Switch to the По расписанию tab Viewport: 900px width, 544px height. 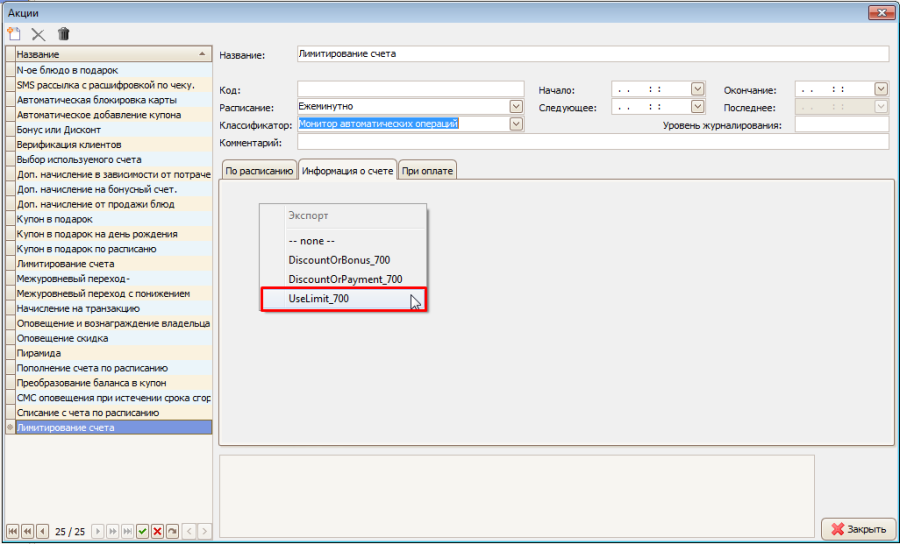tap(258, 171)
